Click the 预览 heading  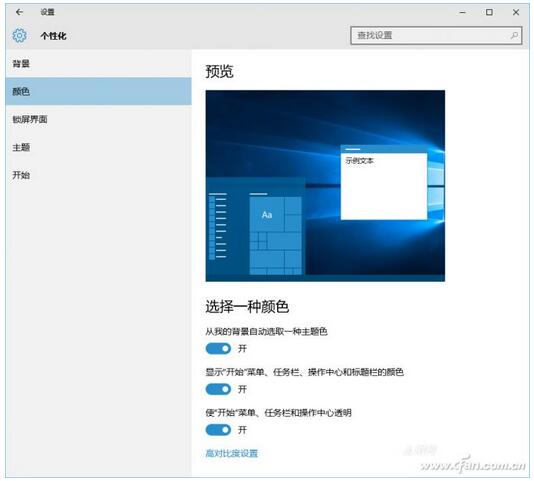coord(219,72)
